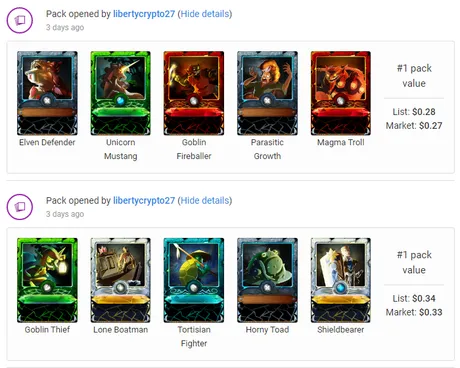Image resolution: width=460 pixels, height=368 pixels.
Task: Select the Horny Toad card
Action: 267,280
